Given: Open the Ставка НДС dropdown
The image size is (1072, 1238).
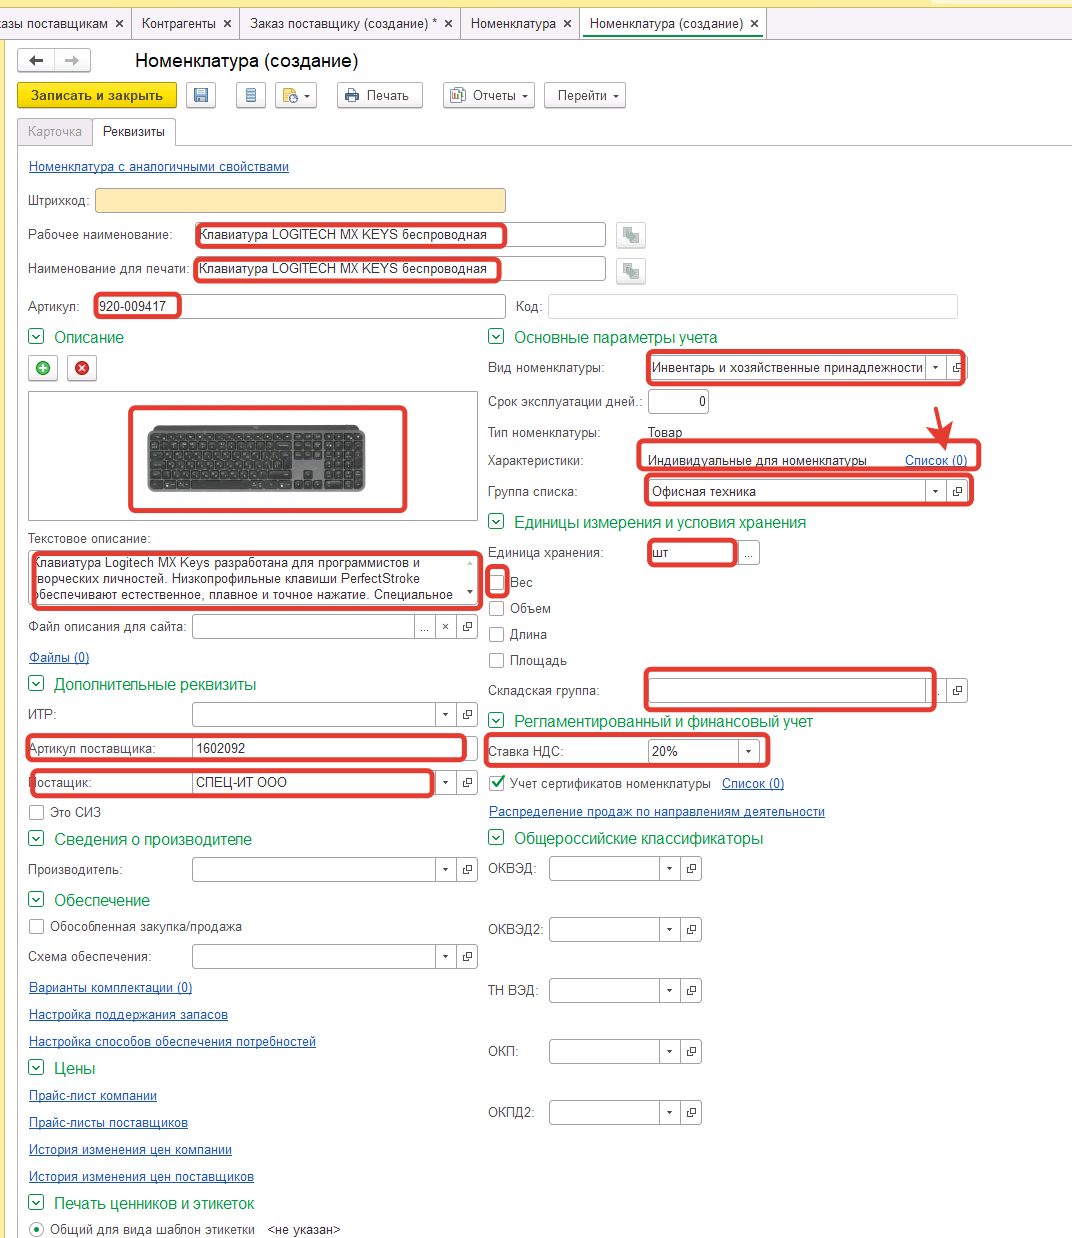Looking at the screenshot, I should (748, 751).
